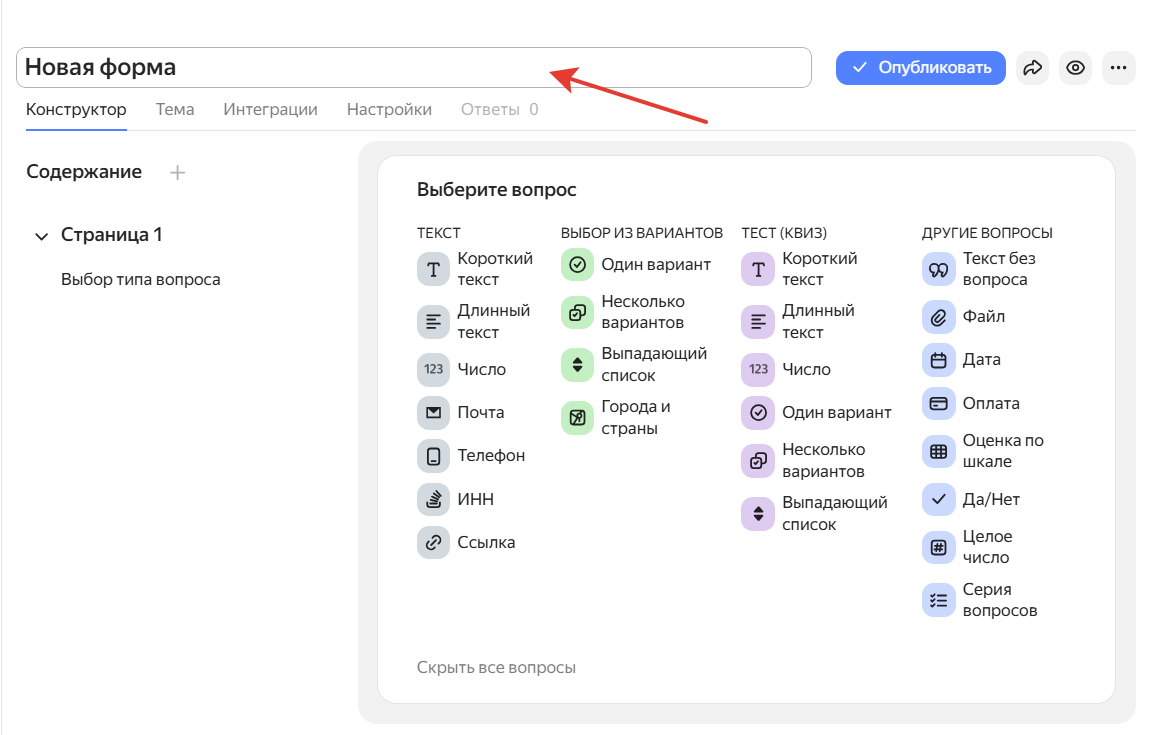The height and width of the screenshot is (735, 1155).
Task: Click Скрыть все вопросы link
Action: tap(496, 667)
